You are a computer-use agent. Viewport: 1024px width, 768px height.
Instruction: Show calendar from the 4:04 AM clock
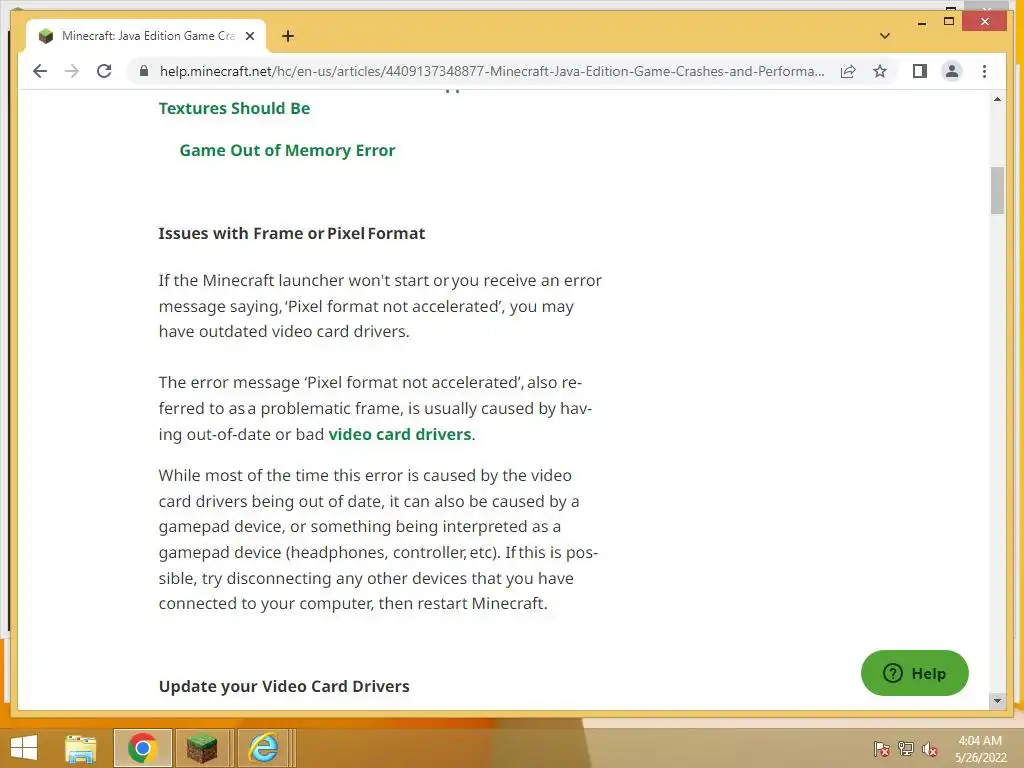pyautogui.click(x=980, y=749)
